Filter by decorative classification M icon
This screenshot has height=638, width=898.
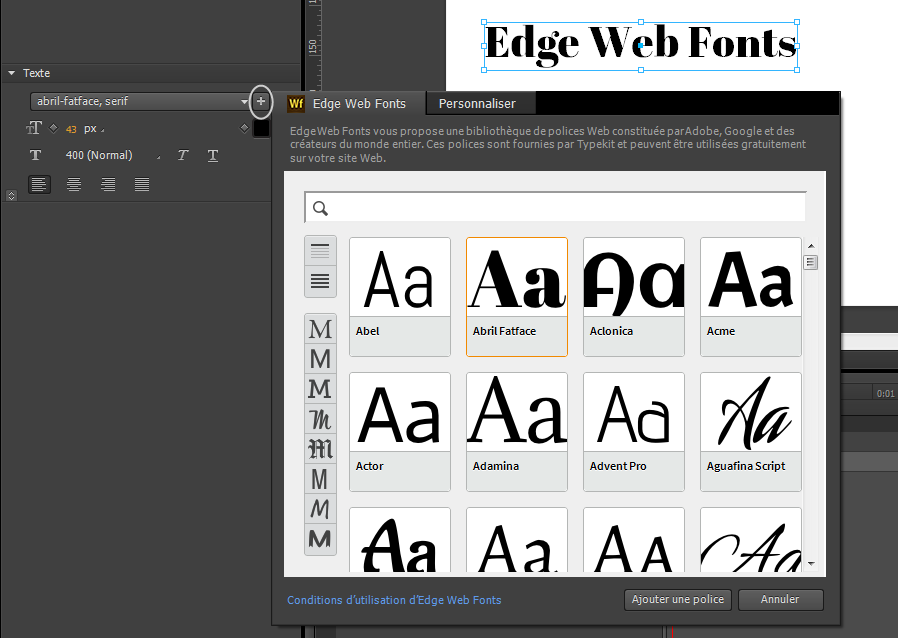[320, 539]
